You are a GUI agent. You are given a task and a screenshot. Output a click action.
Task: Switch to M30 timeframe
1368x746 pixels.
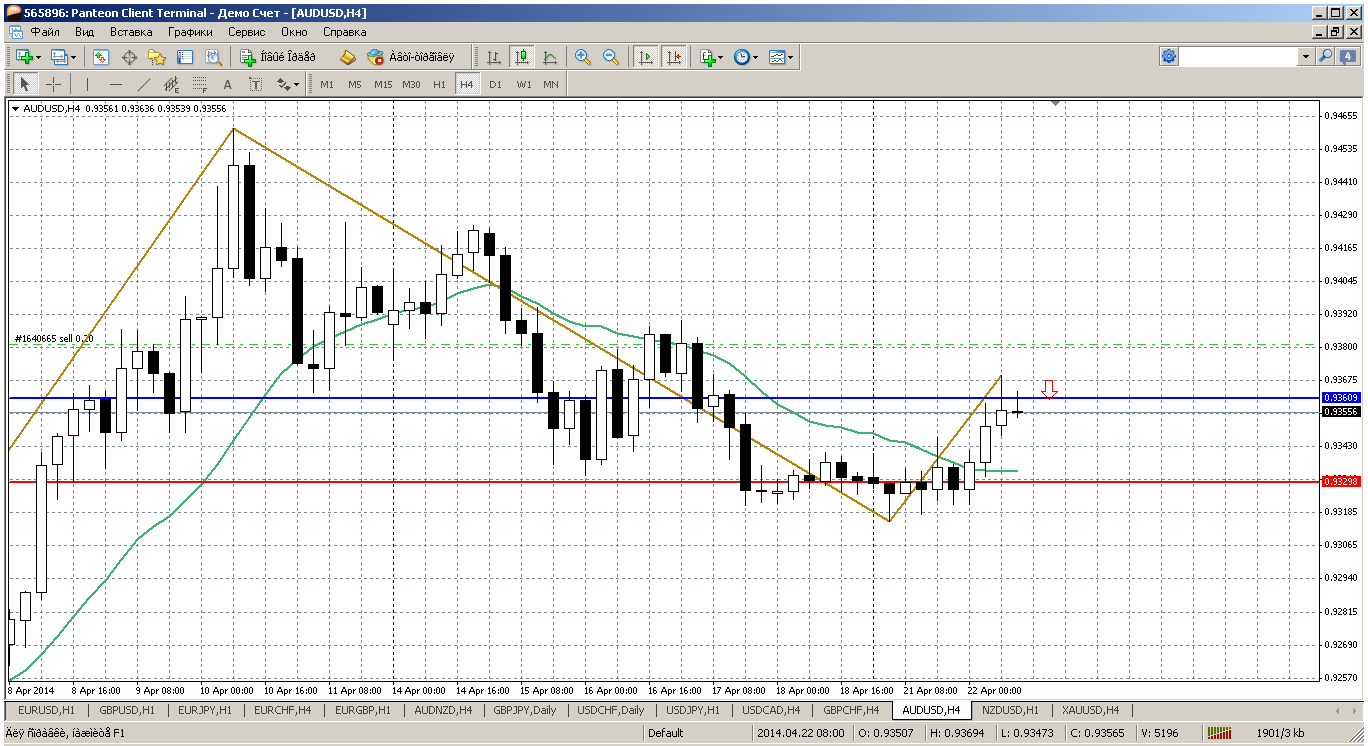pyautogui.click(x=411, y=84)
